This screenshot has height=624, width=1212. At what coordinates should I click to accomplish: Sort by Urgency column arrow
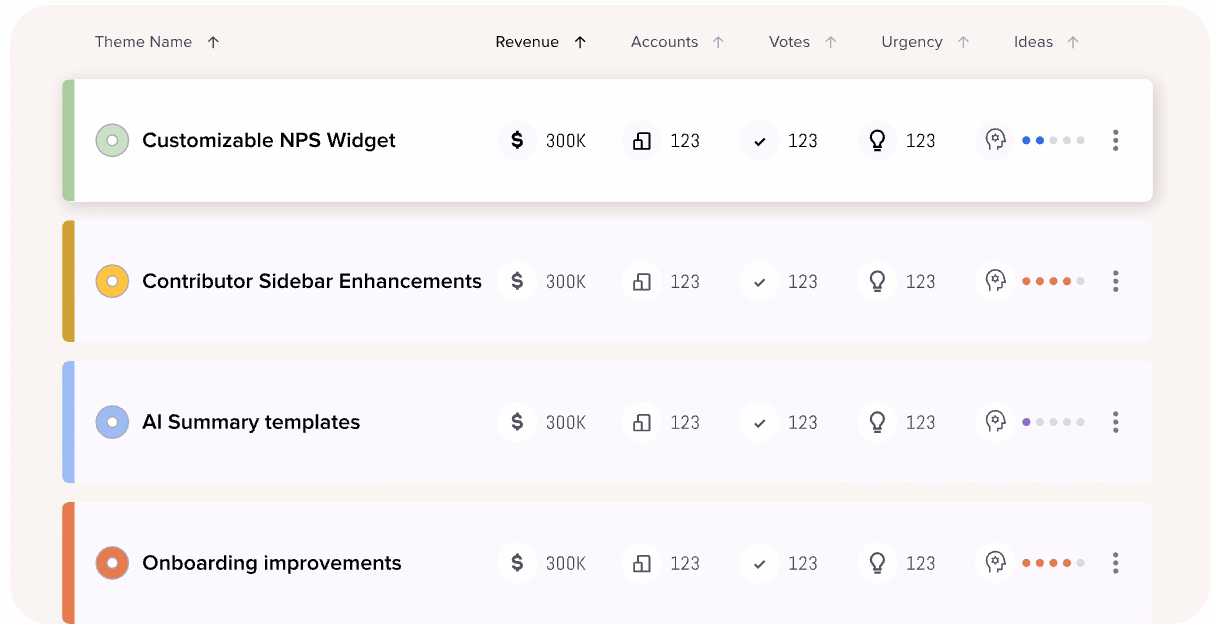point(963,42)
